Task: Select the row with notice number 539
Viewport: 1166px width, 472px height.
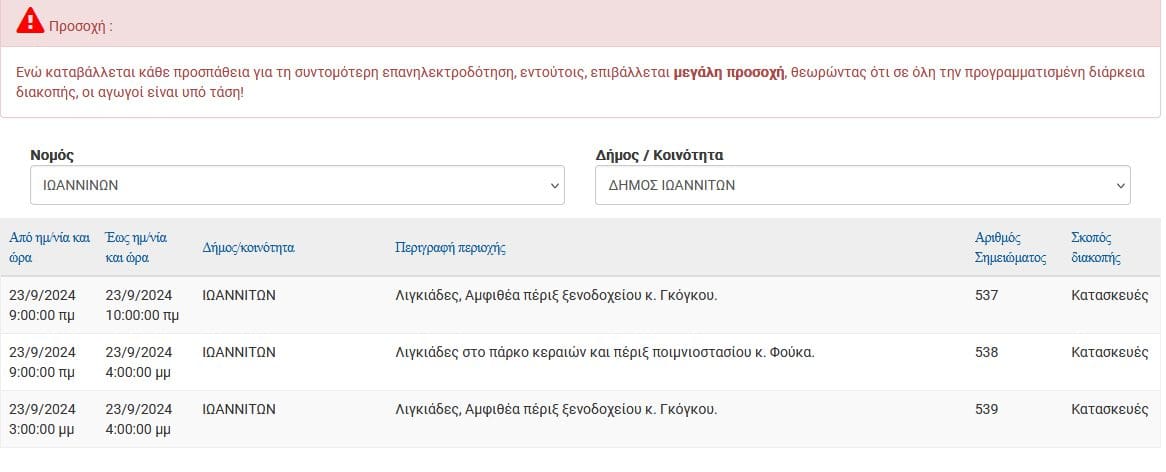Action: tap(580, 418)
